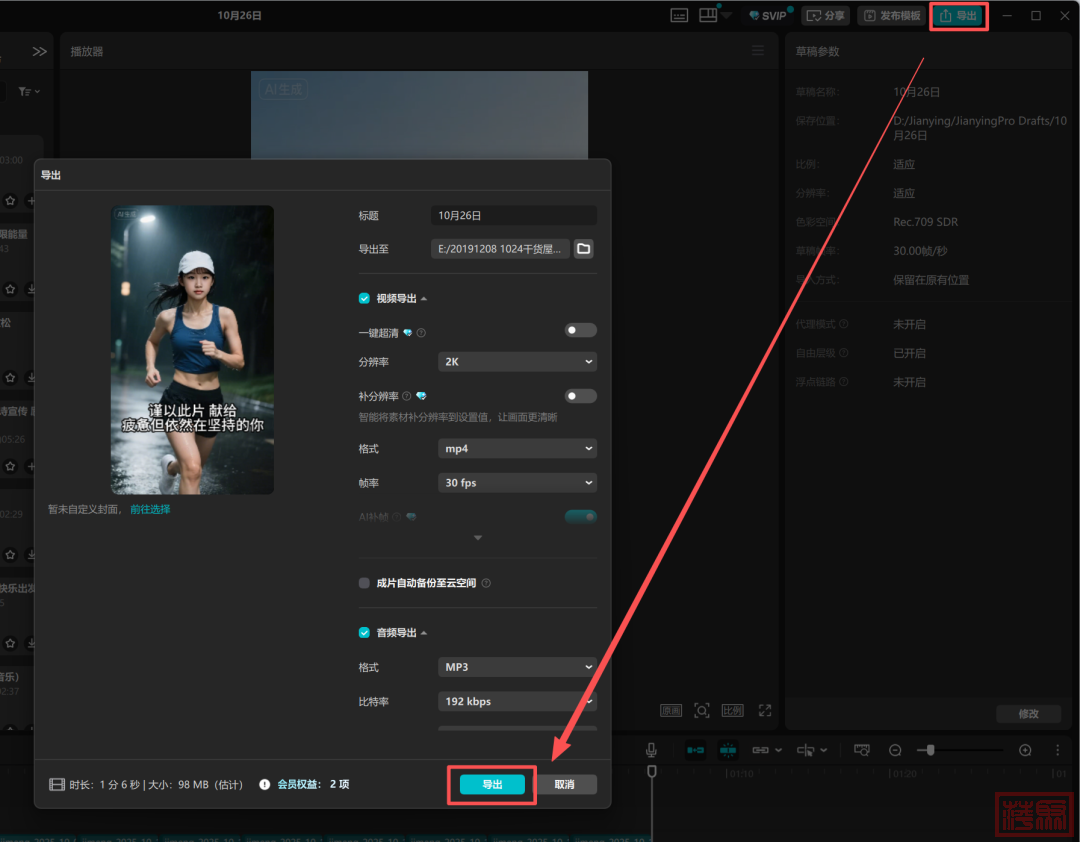Image resolution: width=1080 pixels, height=842 pixels.
Task: Click 发布模板 in the top bar
Action: [891, 16]
